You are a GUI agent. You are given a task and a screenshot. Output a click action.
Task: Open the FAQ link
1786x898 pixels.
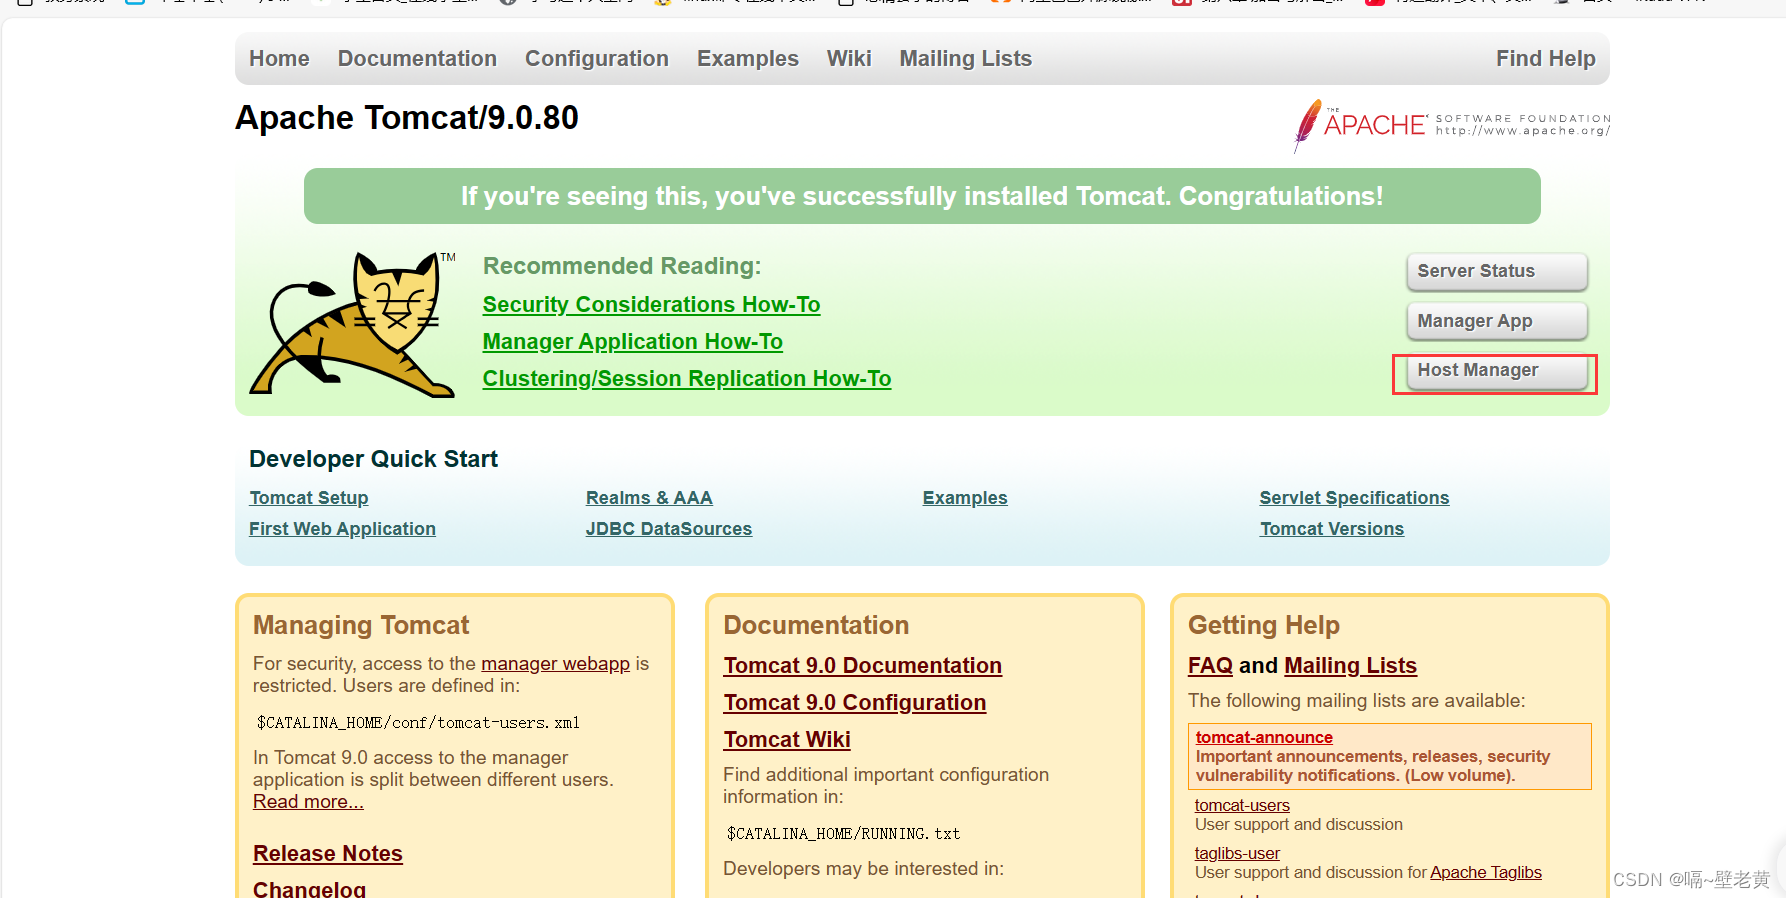pos(1210,666)
